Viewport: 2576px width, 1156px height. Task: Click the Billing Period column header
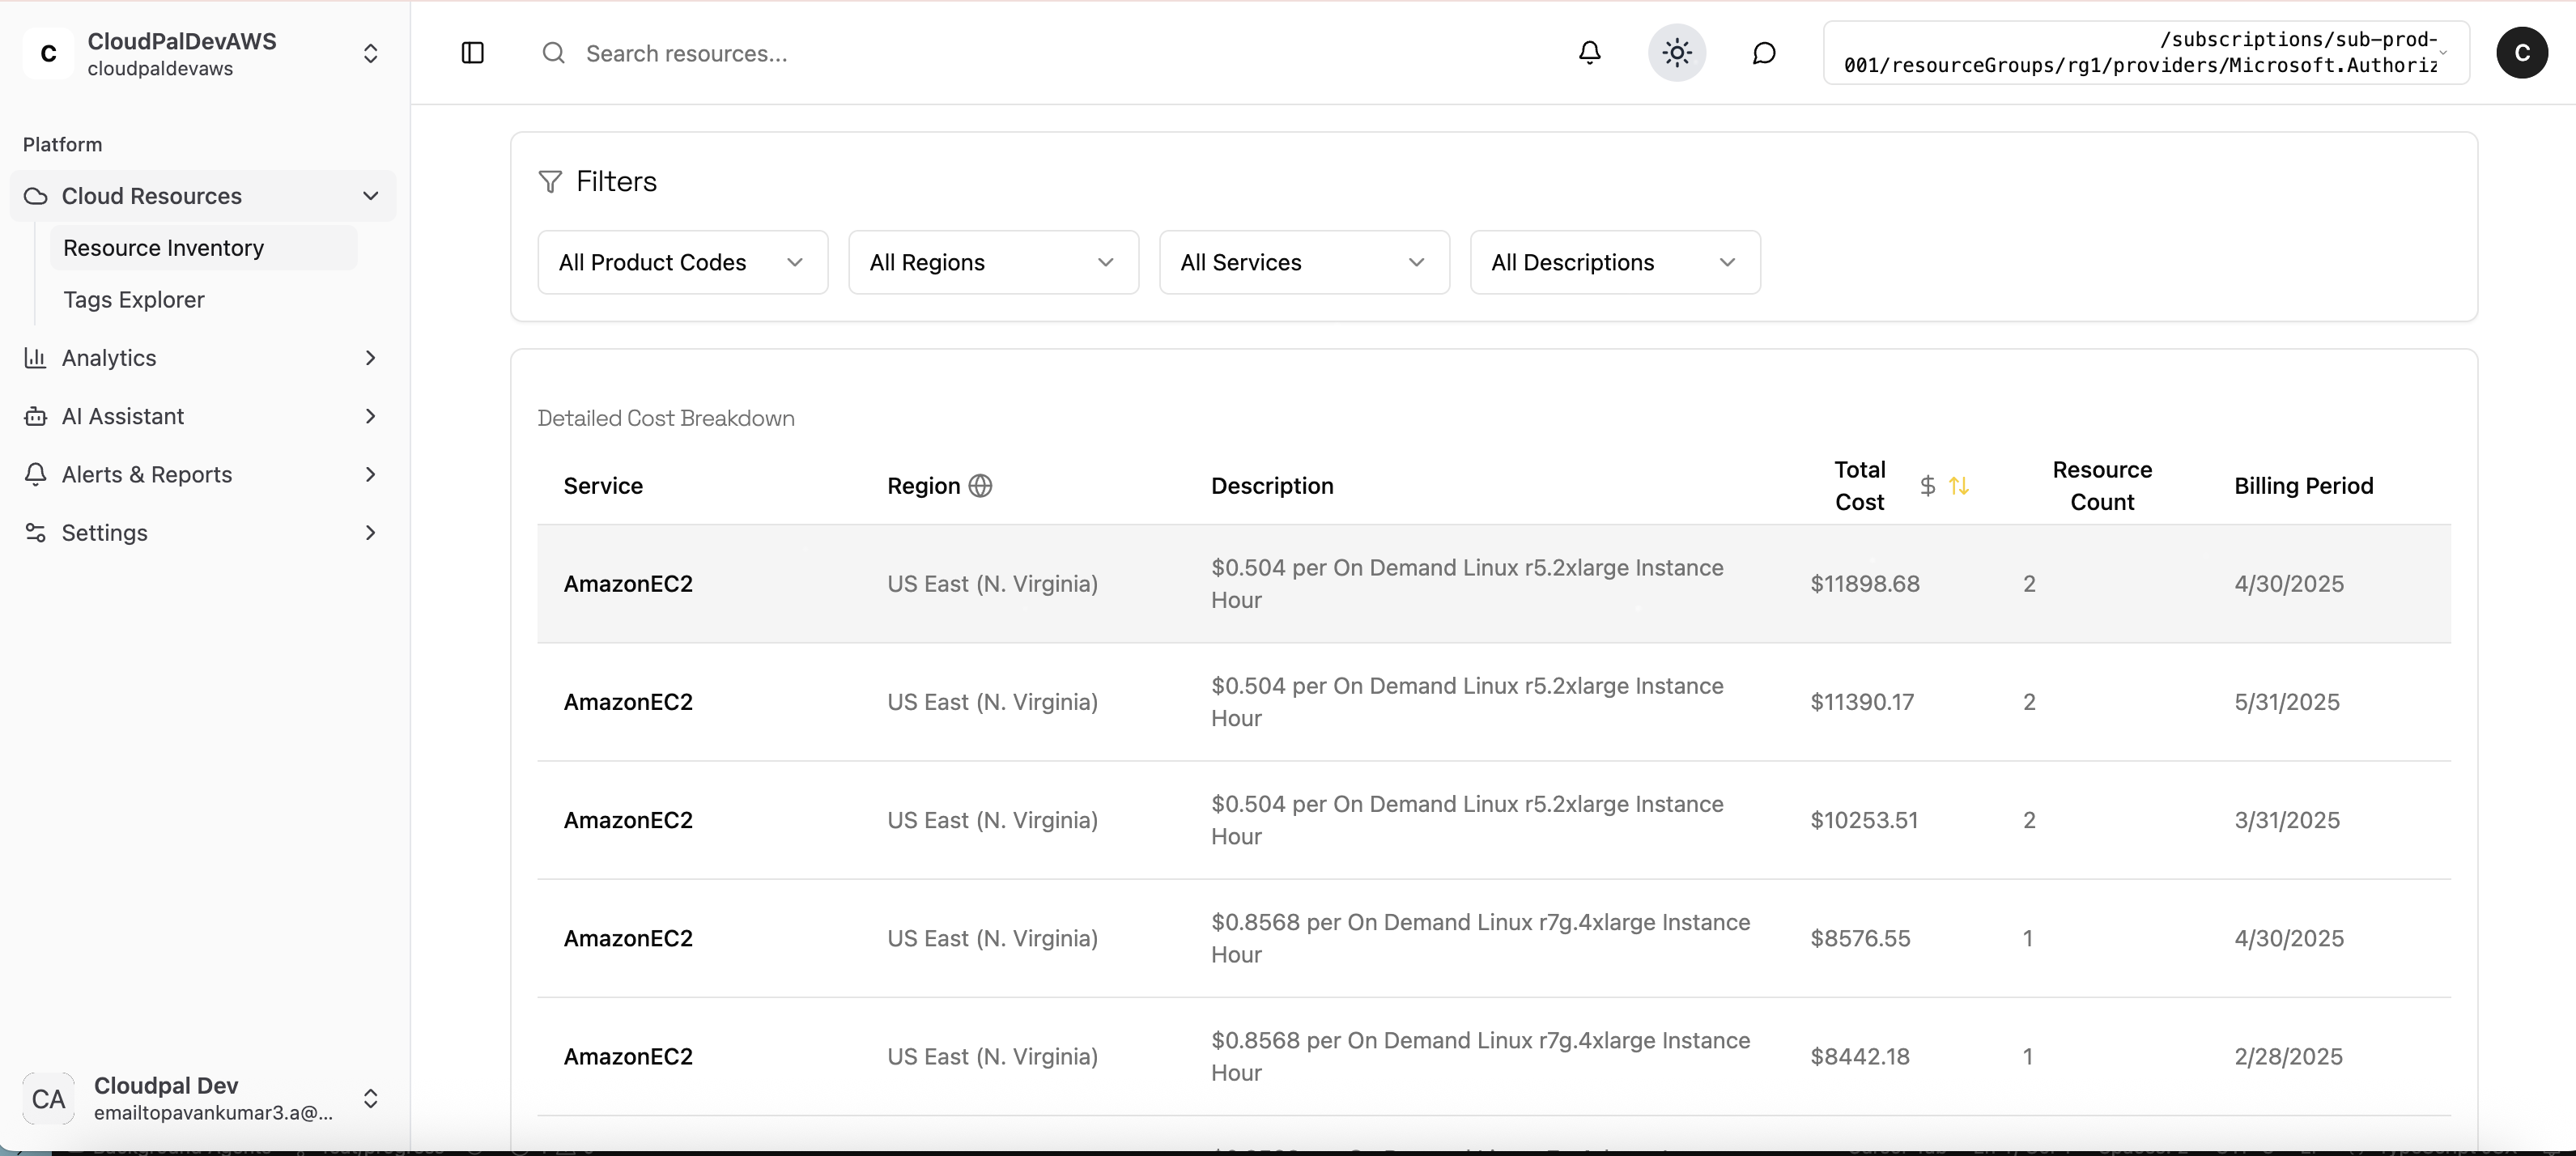2304,486
